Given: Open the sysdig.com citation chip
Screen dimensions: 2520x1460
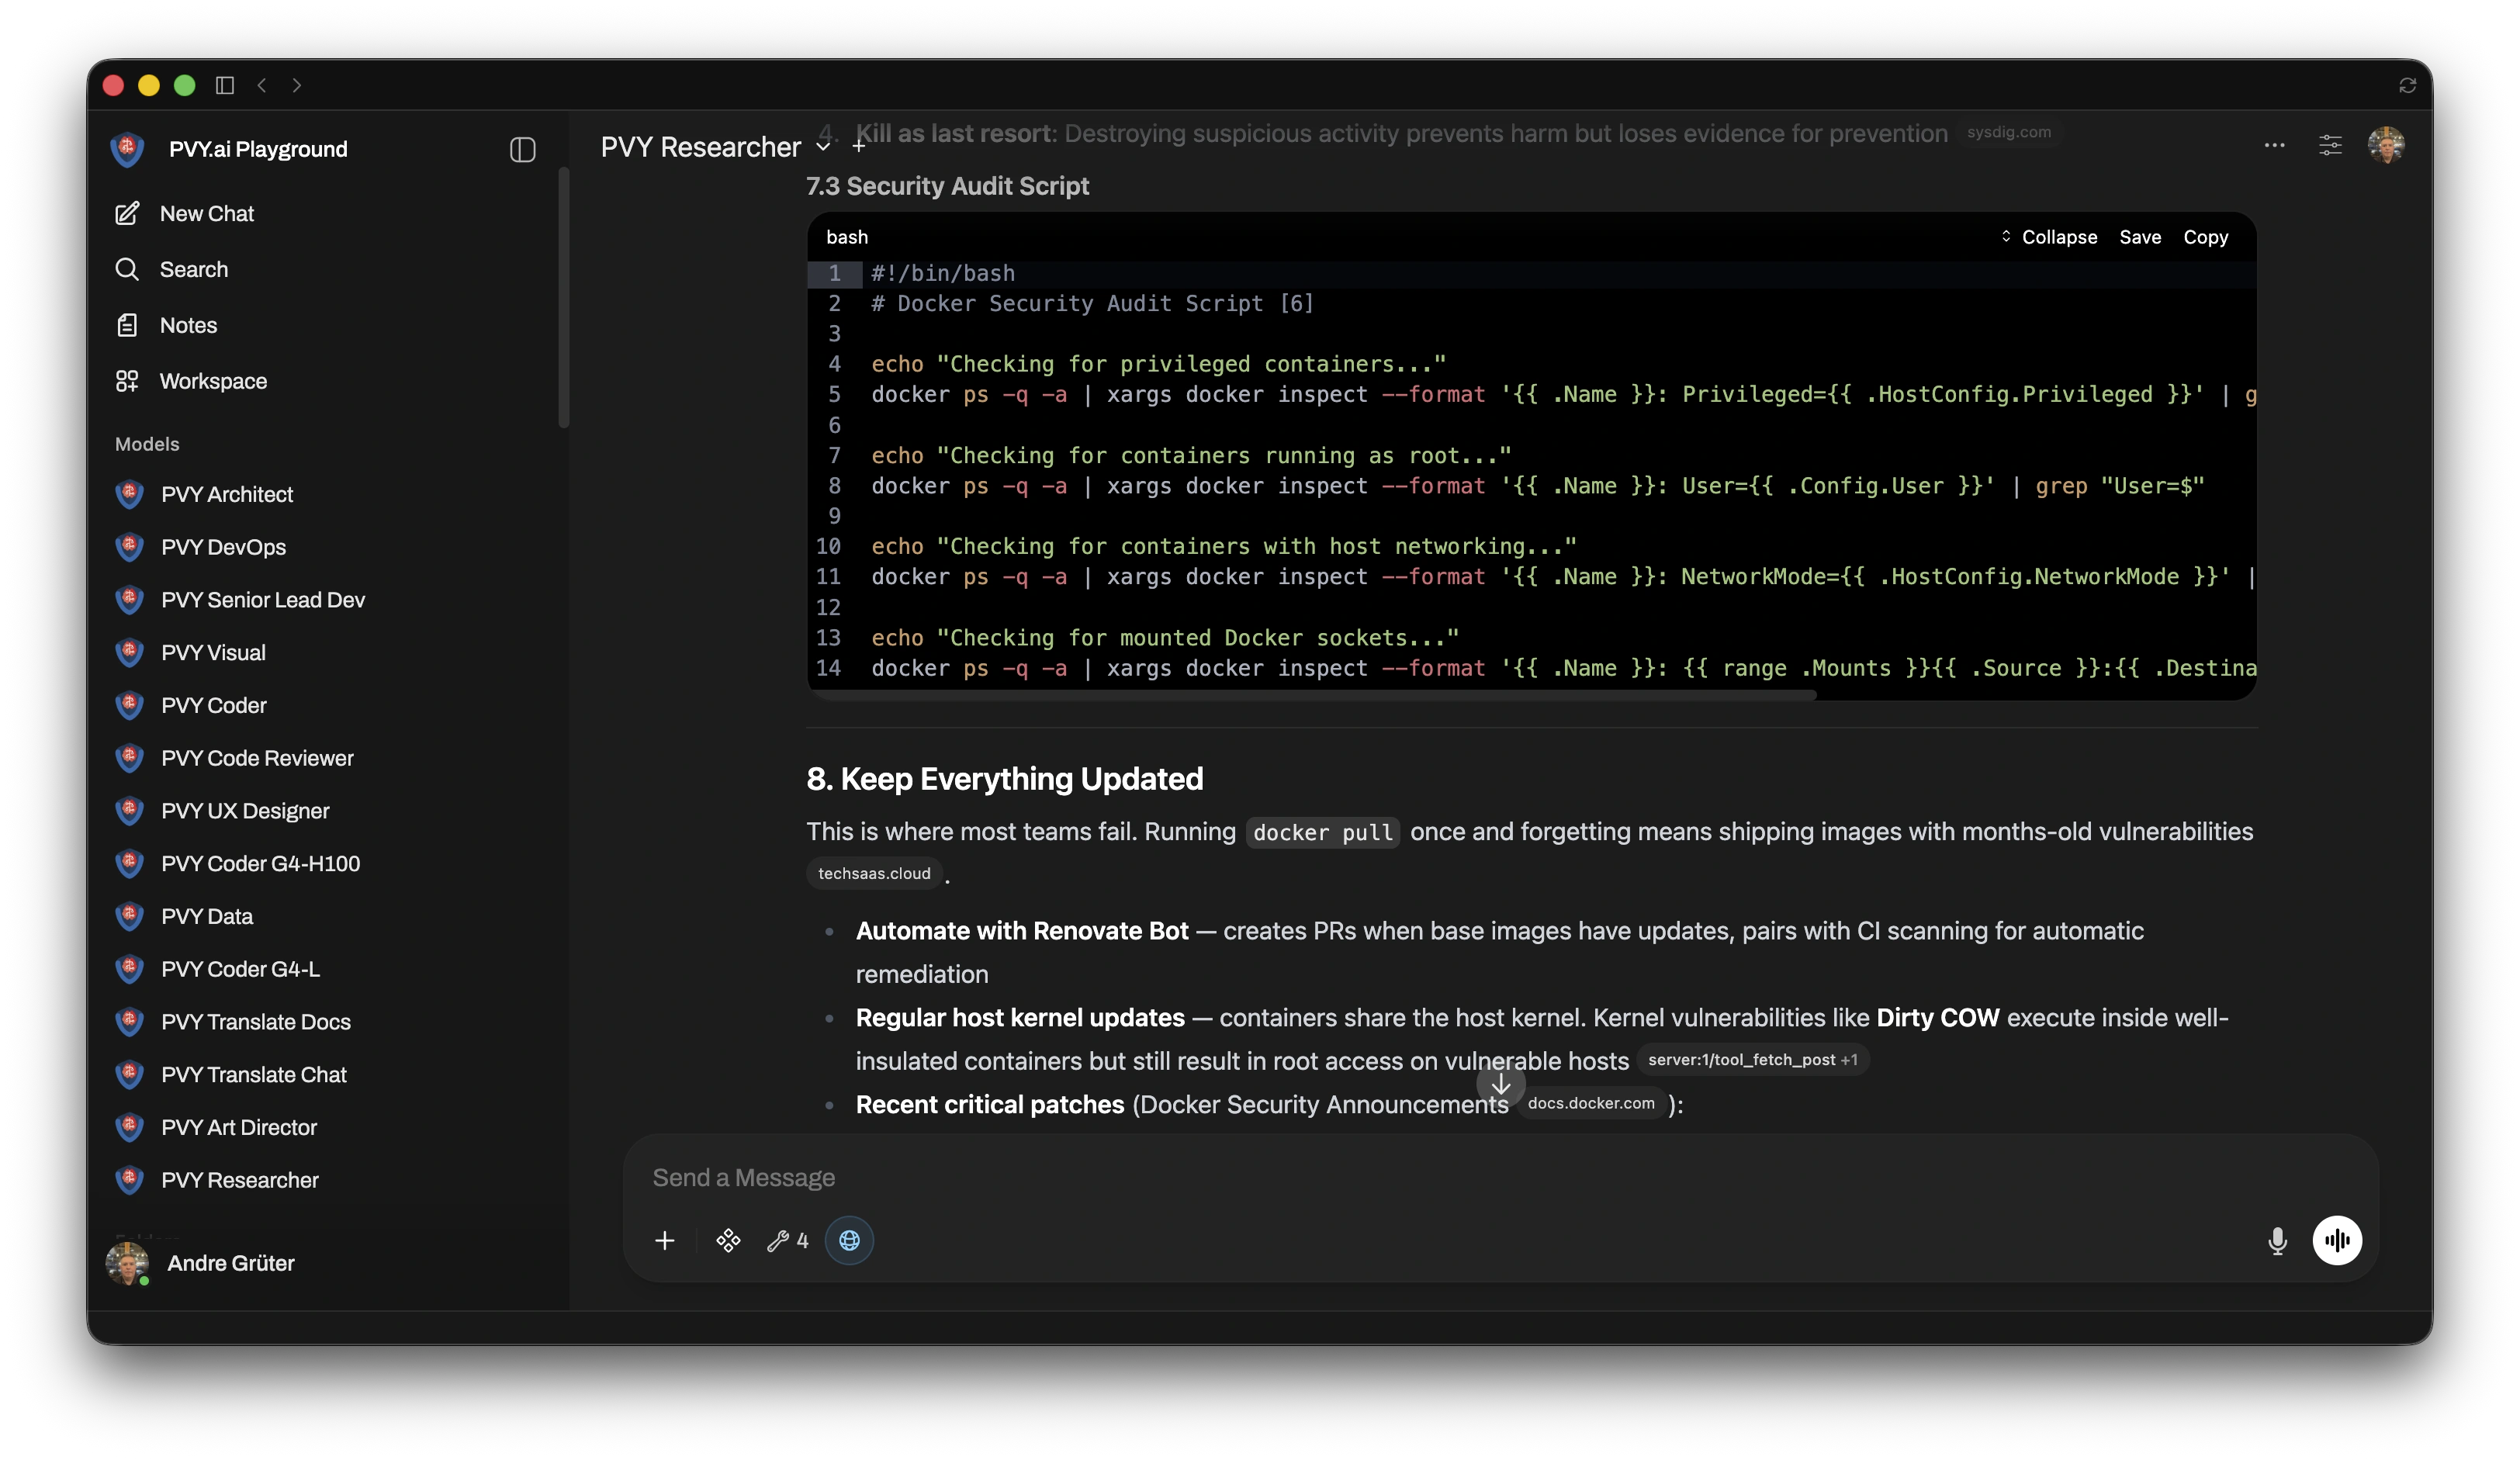Looking at the screenshot, I should pyautogui.click(x=2008, y=132).
